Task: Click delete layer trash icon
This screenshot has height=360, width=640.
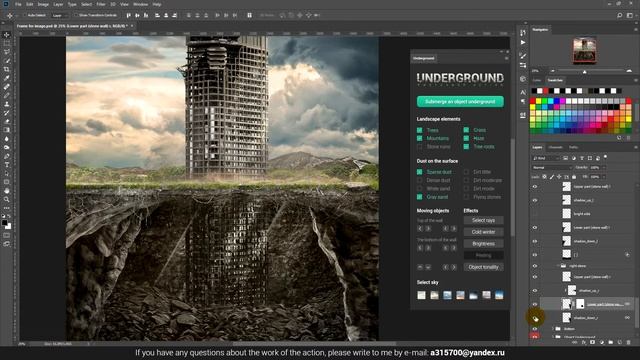Action: pyautogui.click(x=629, y=342)
